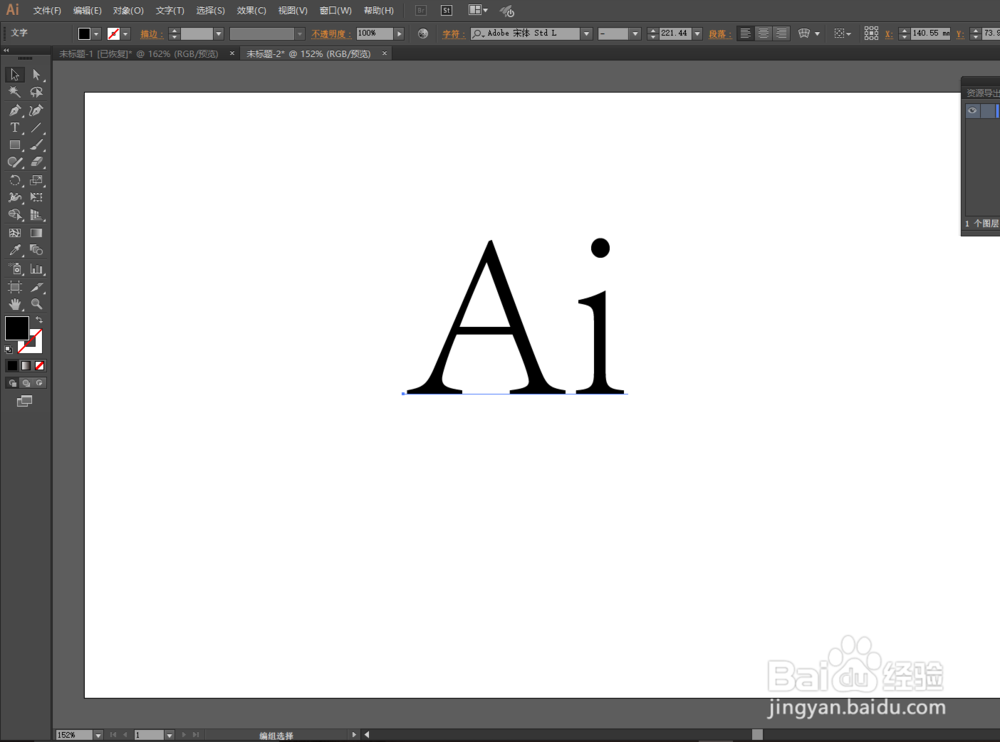
Task: Open zoom level 152% dropdown
Action: pyautogui.click(x=98, y=735)
